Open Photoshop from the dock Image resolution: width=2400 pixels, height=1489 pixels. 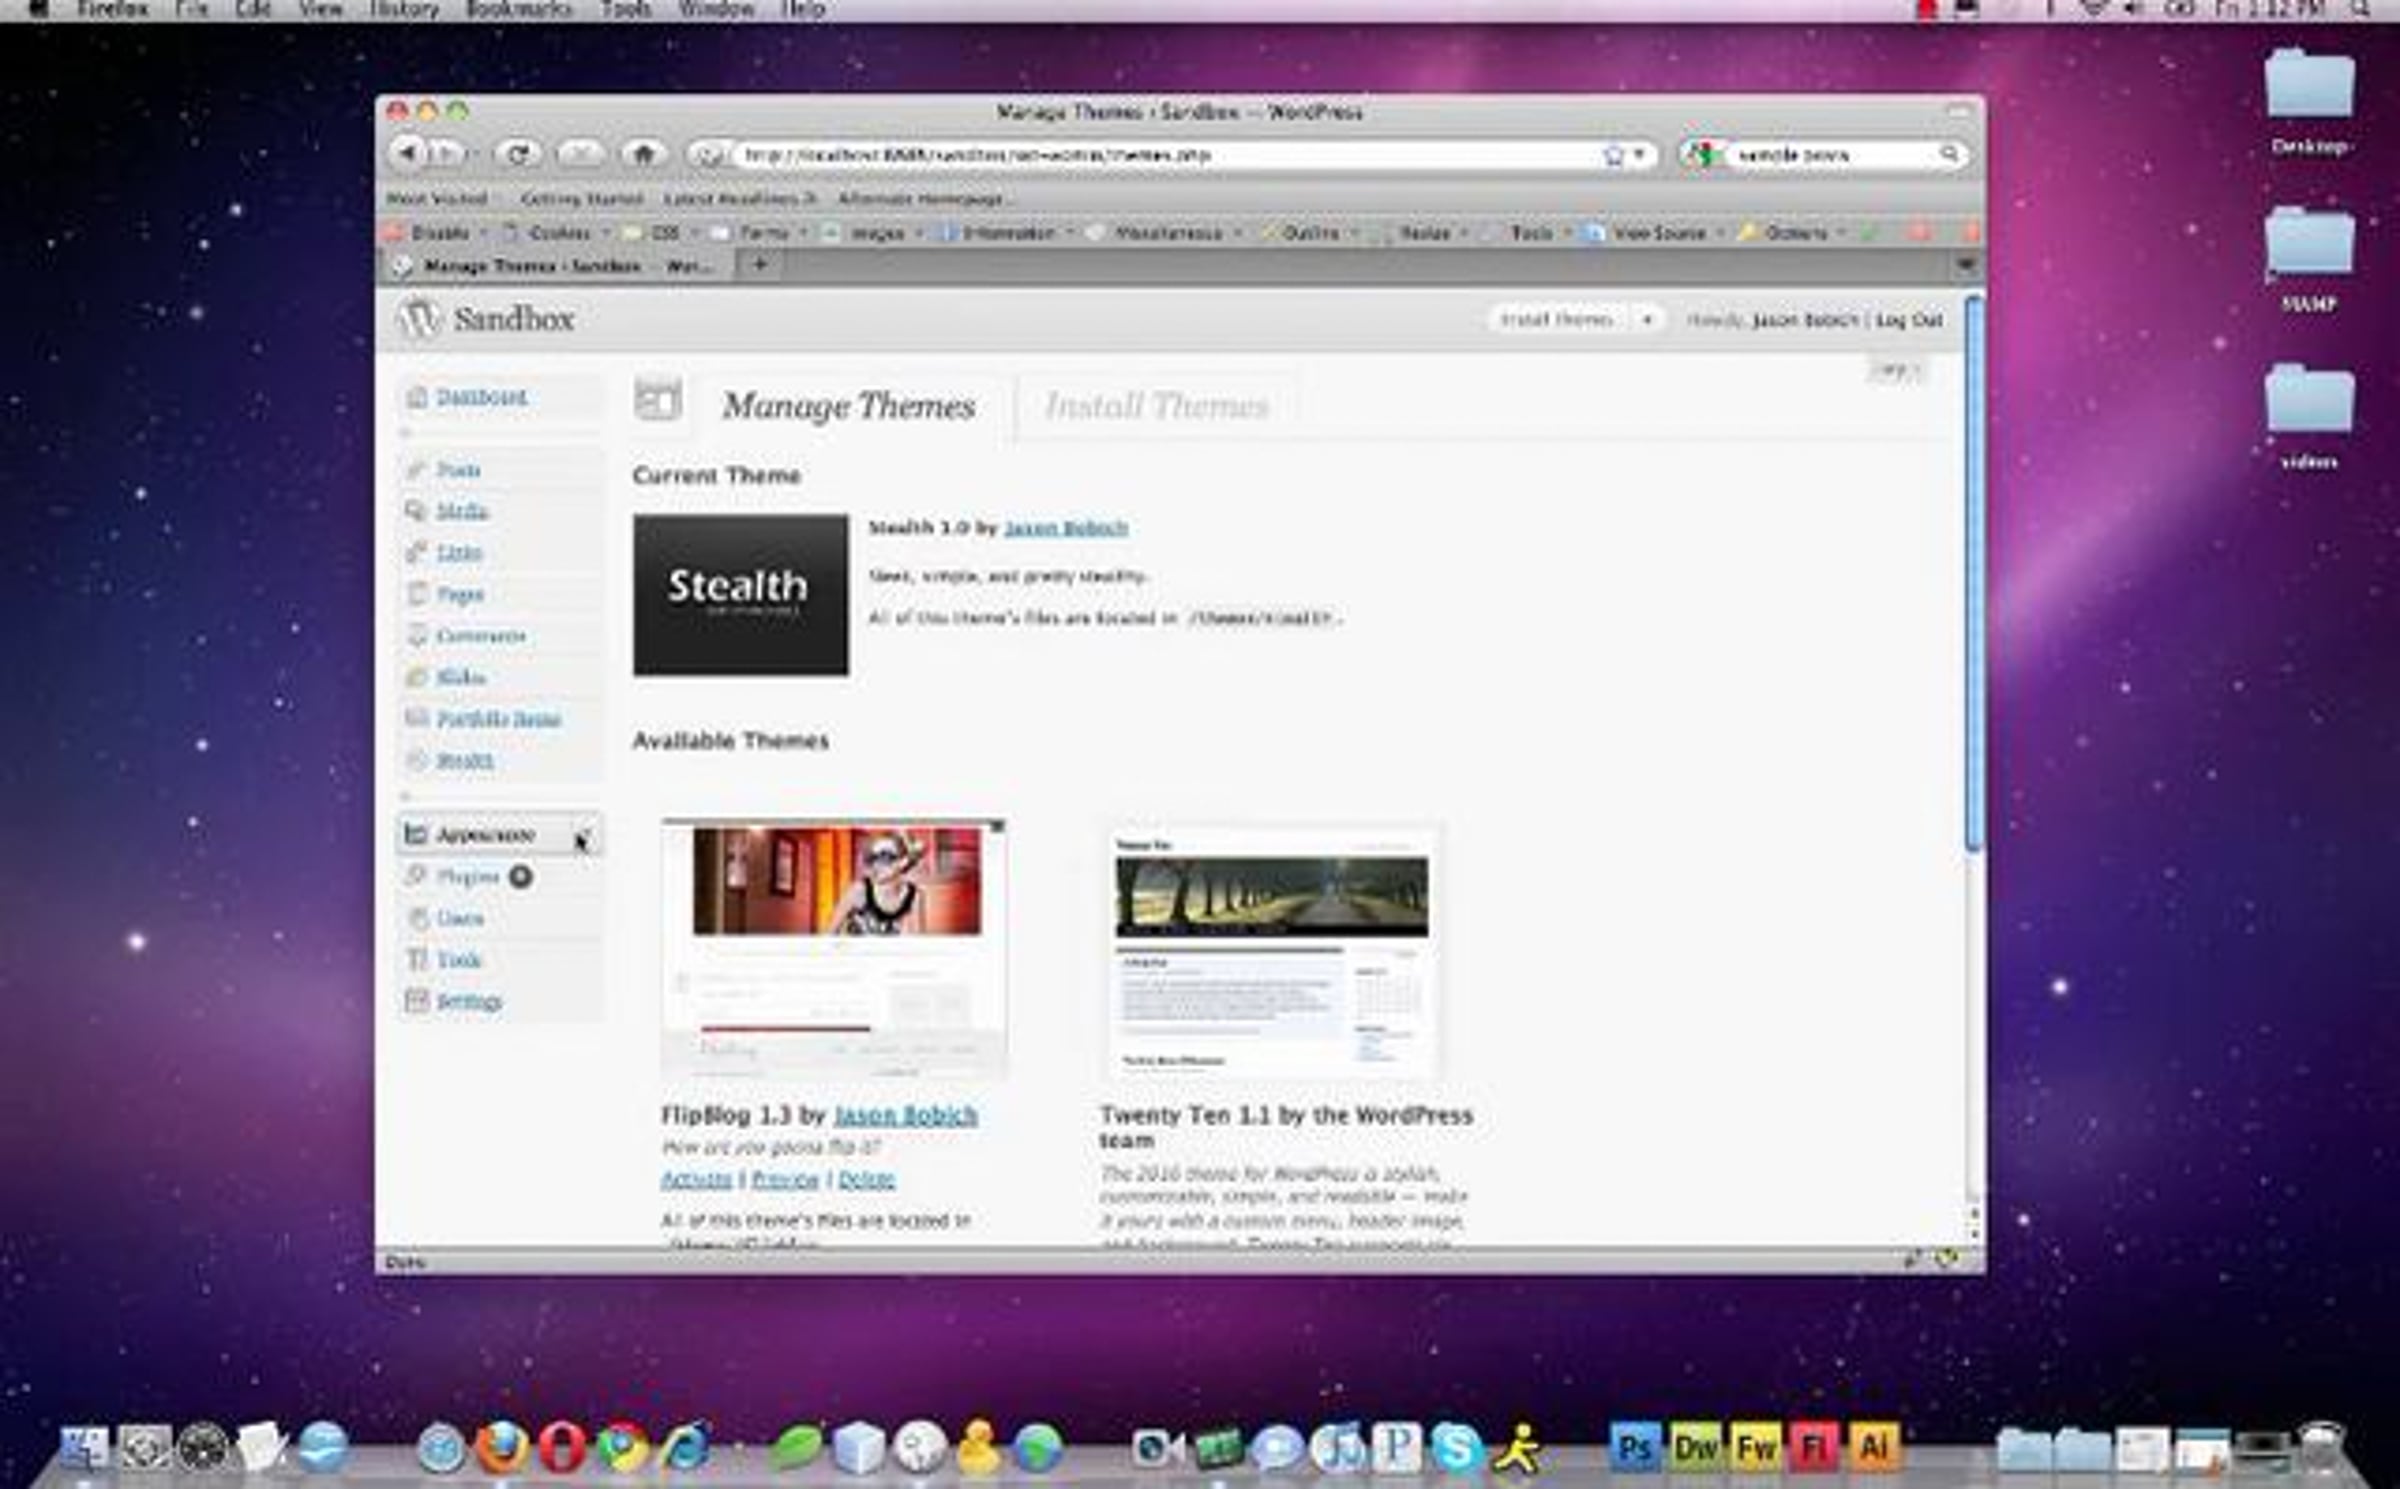(1635, 1447)
